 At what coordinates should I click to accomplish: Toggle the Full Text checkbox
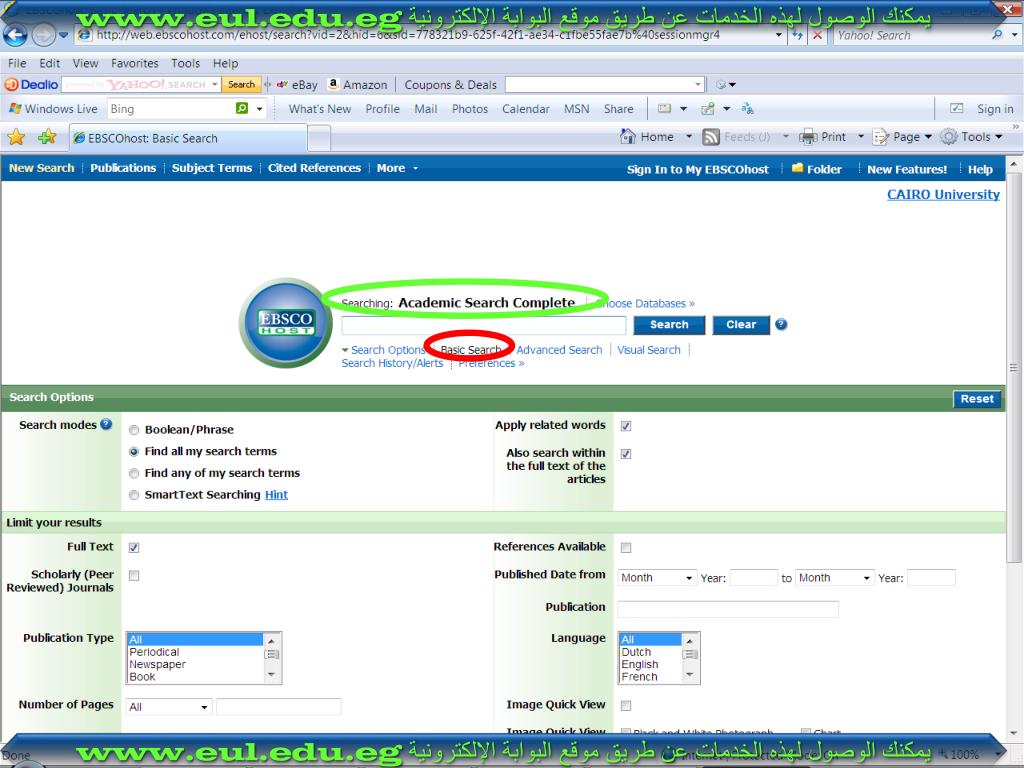click(x=134, y=547)
